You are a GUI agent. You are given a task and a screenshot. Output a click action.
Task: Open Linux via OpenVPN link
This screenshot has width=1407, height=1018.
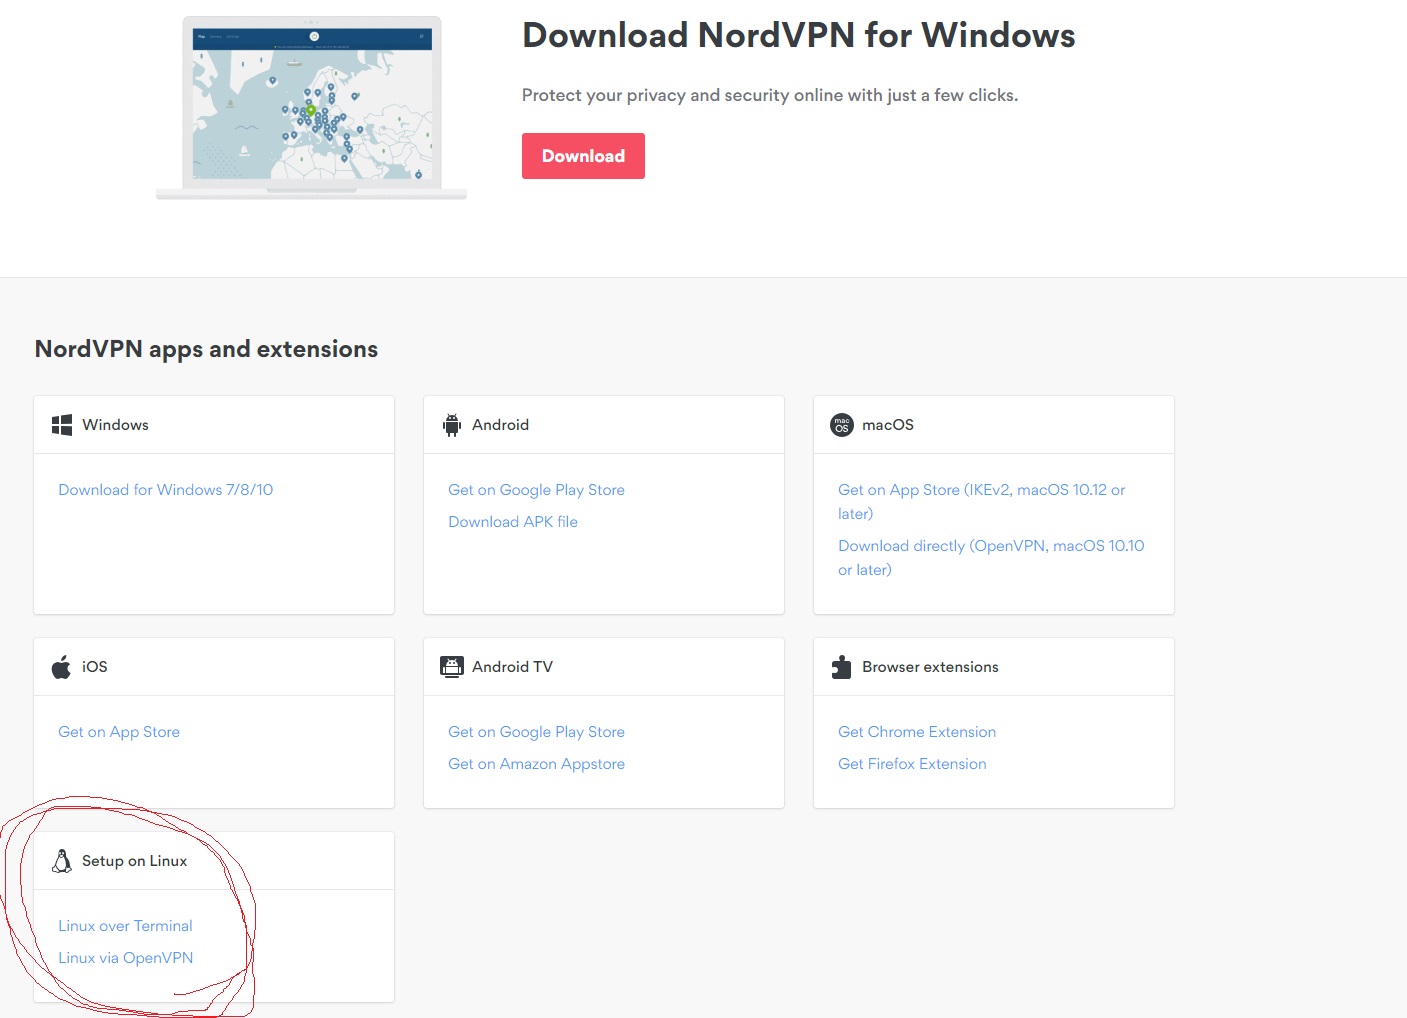pos(125,958)
